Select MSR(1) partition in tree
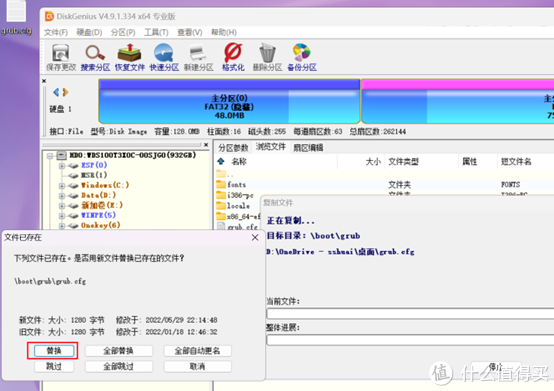 [94, 175]
